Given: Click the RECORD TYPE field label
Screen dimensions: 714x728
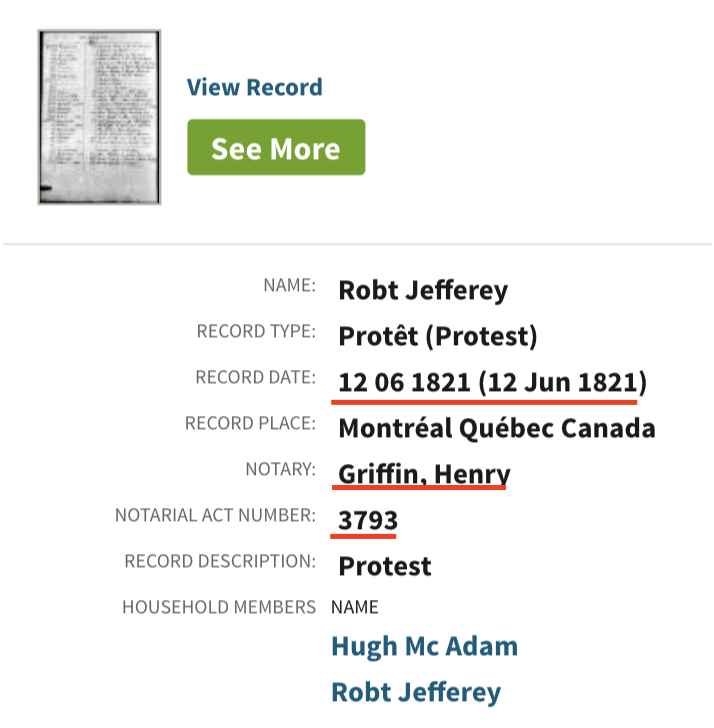Looking at the screenshot, I should click(256, 331).
